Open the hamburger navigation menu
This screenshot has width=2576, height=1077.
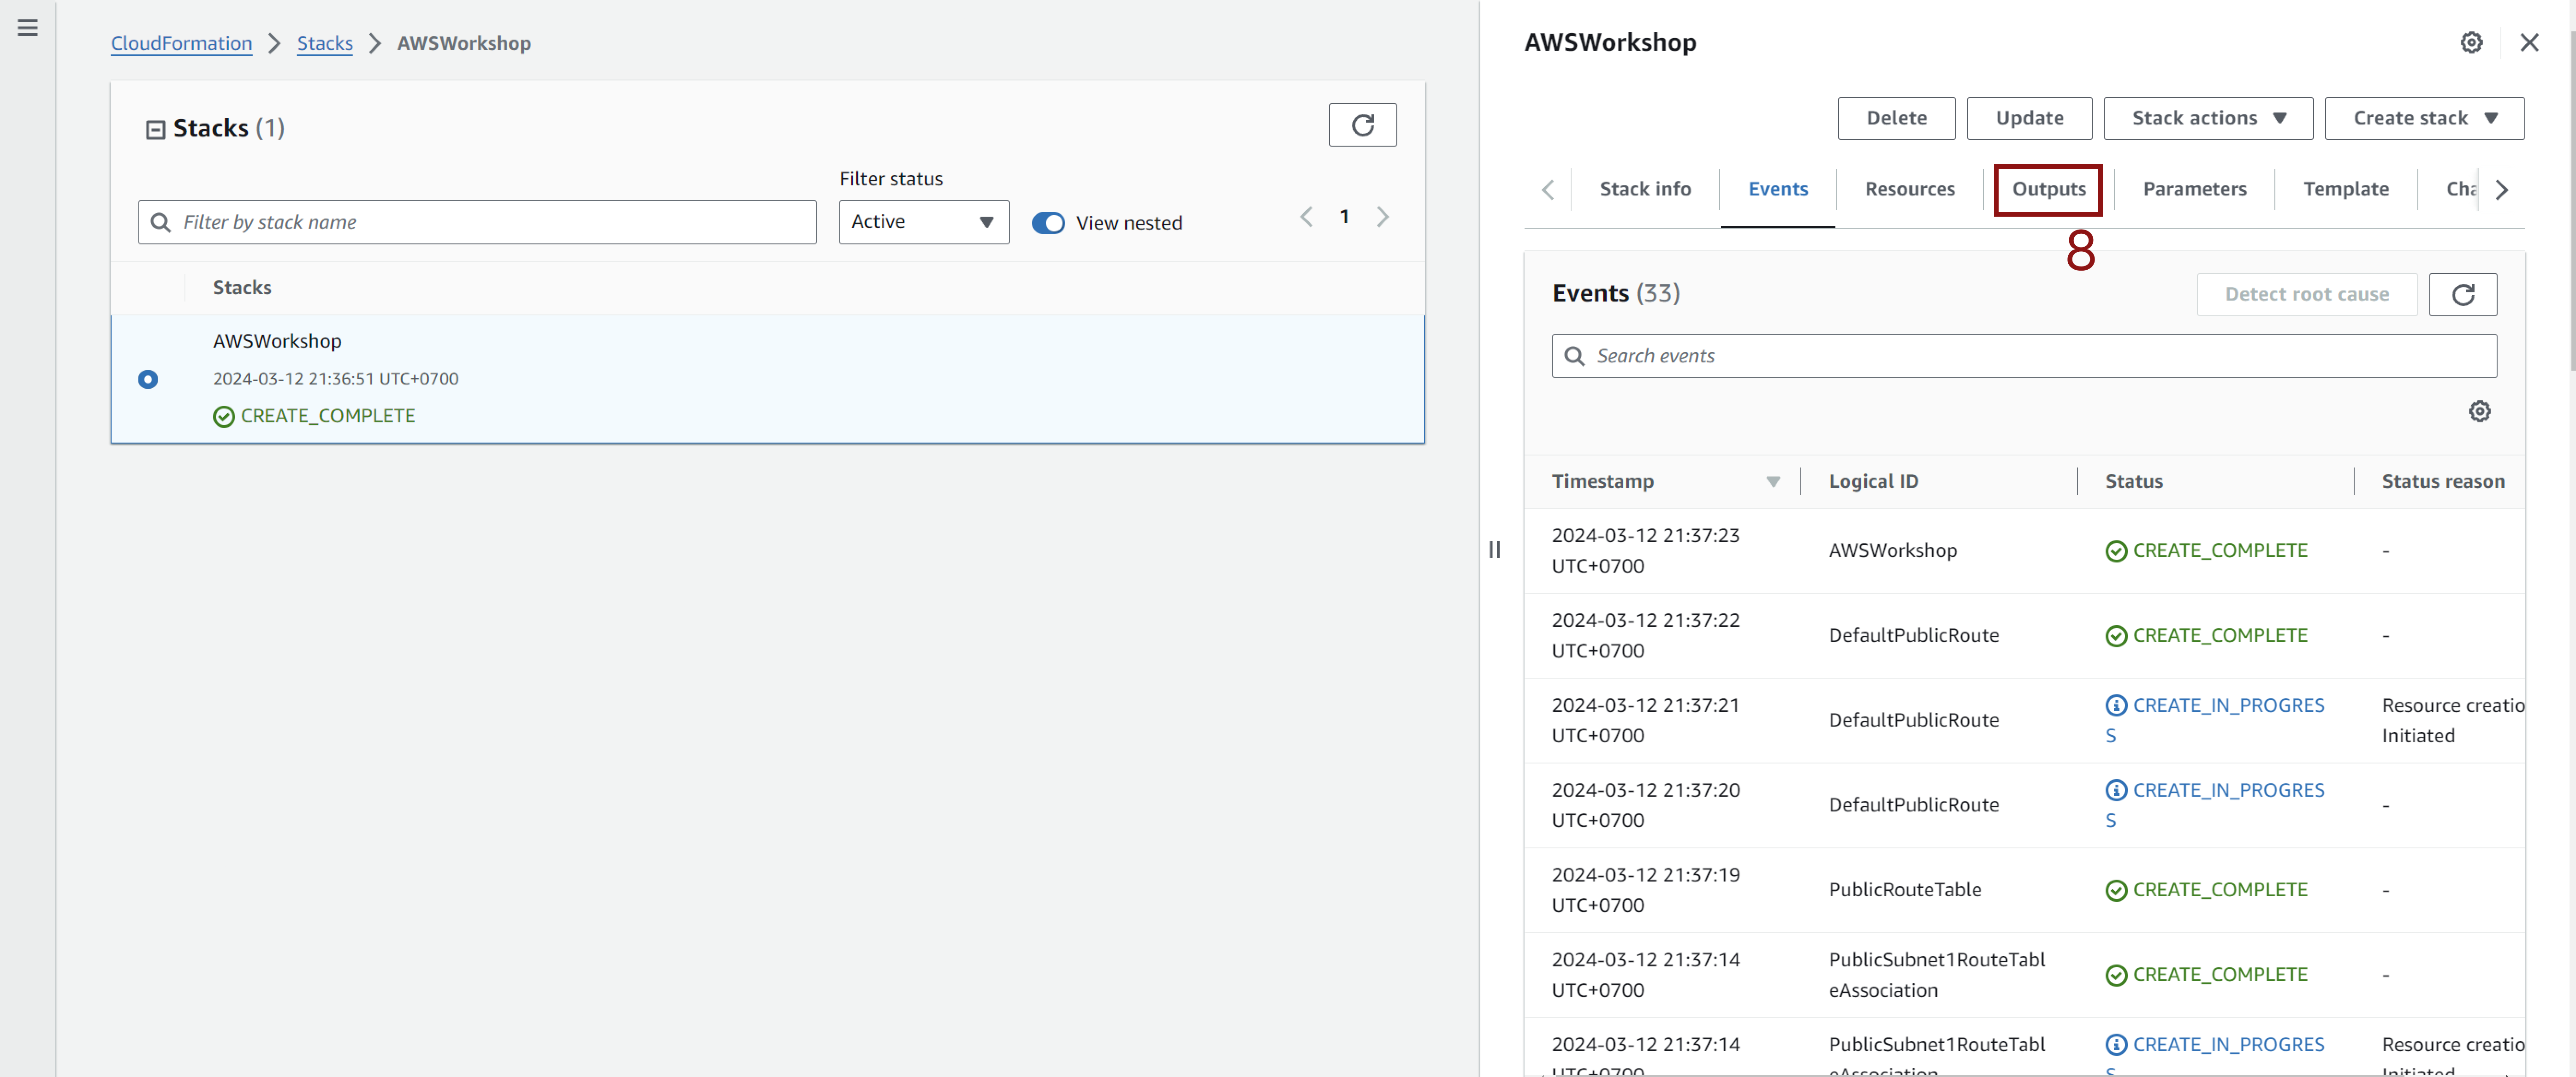coord(27,28)
